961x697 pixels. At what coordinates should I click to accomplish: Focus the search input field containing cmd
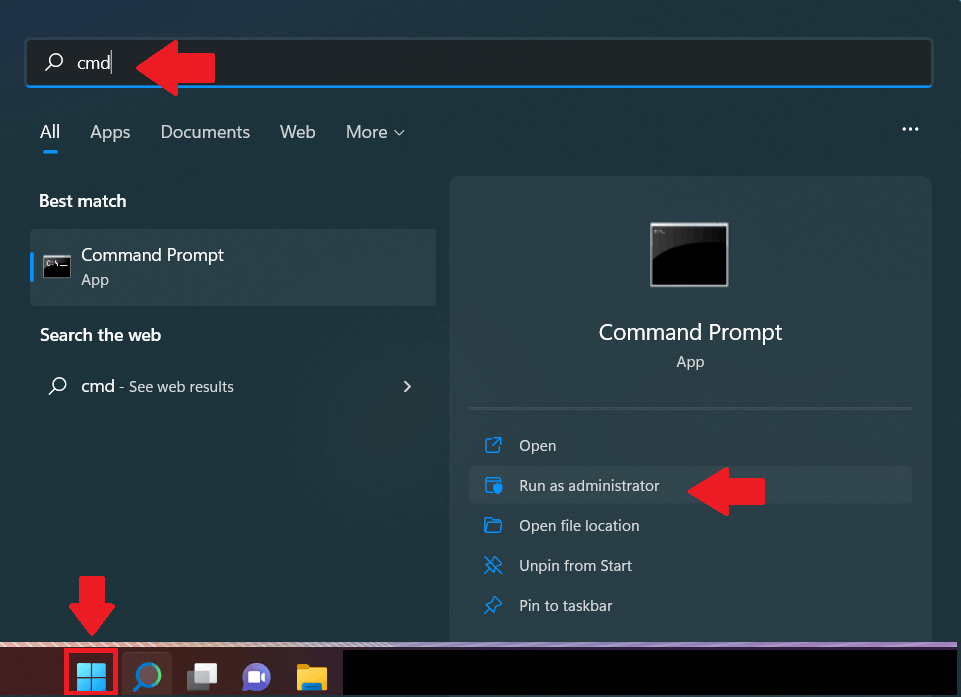[478, 63]
